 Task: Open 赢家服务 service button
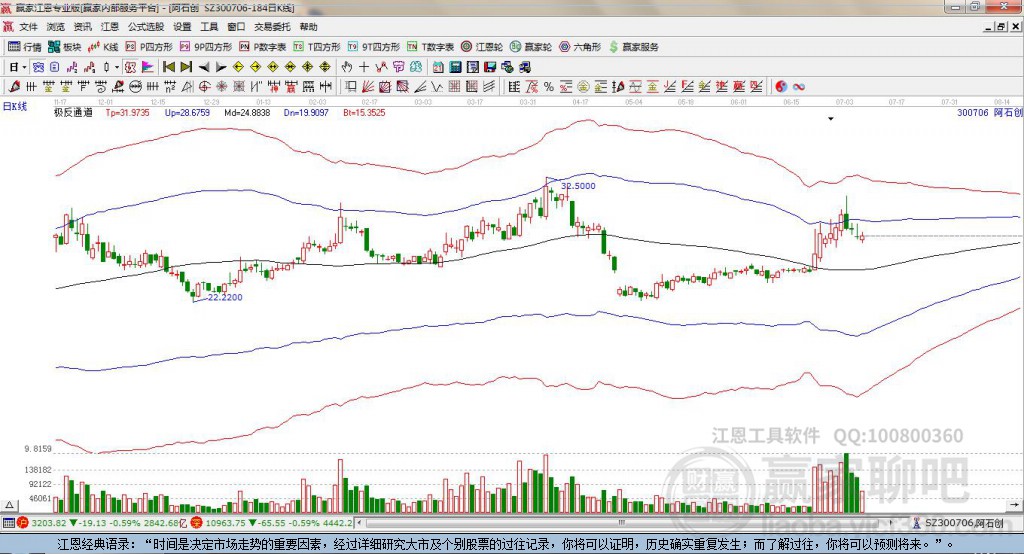633,47
